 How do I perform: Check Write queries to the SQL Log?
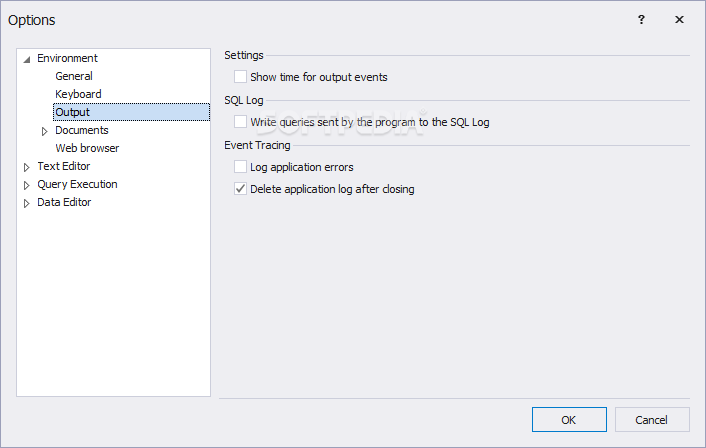click(240, 122)
